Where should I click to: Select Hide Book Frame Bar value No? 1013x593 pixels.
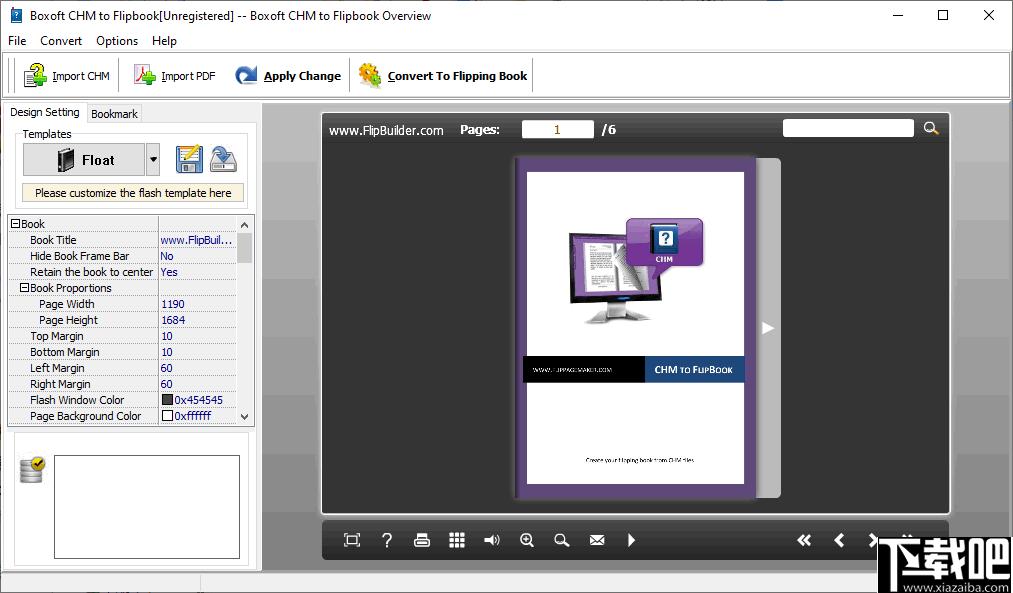[197, 256]
